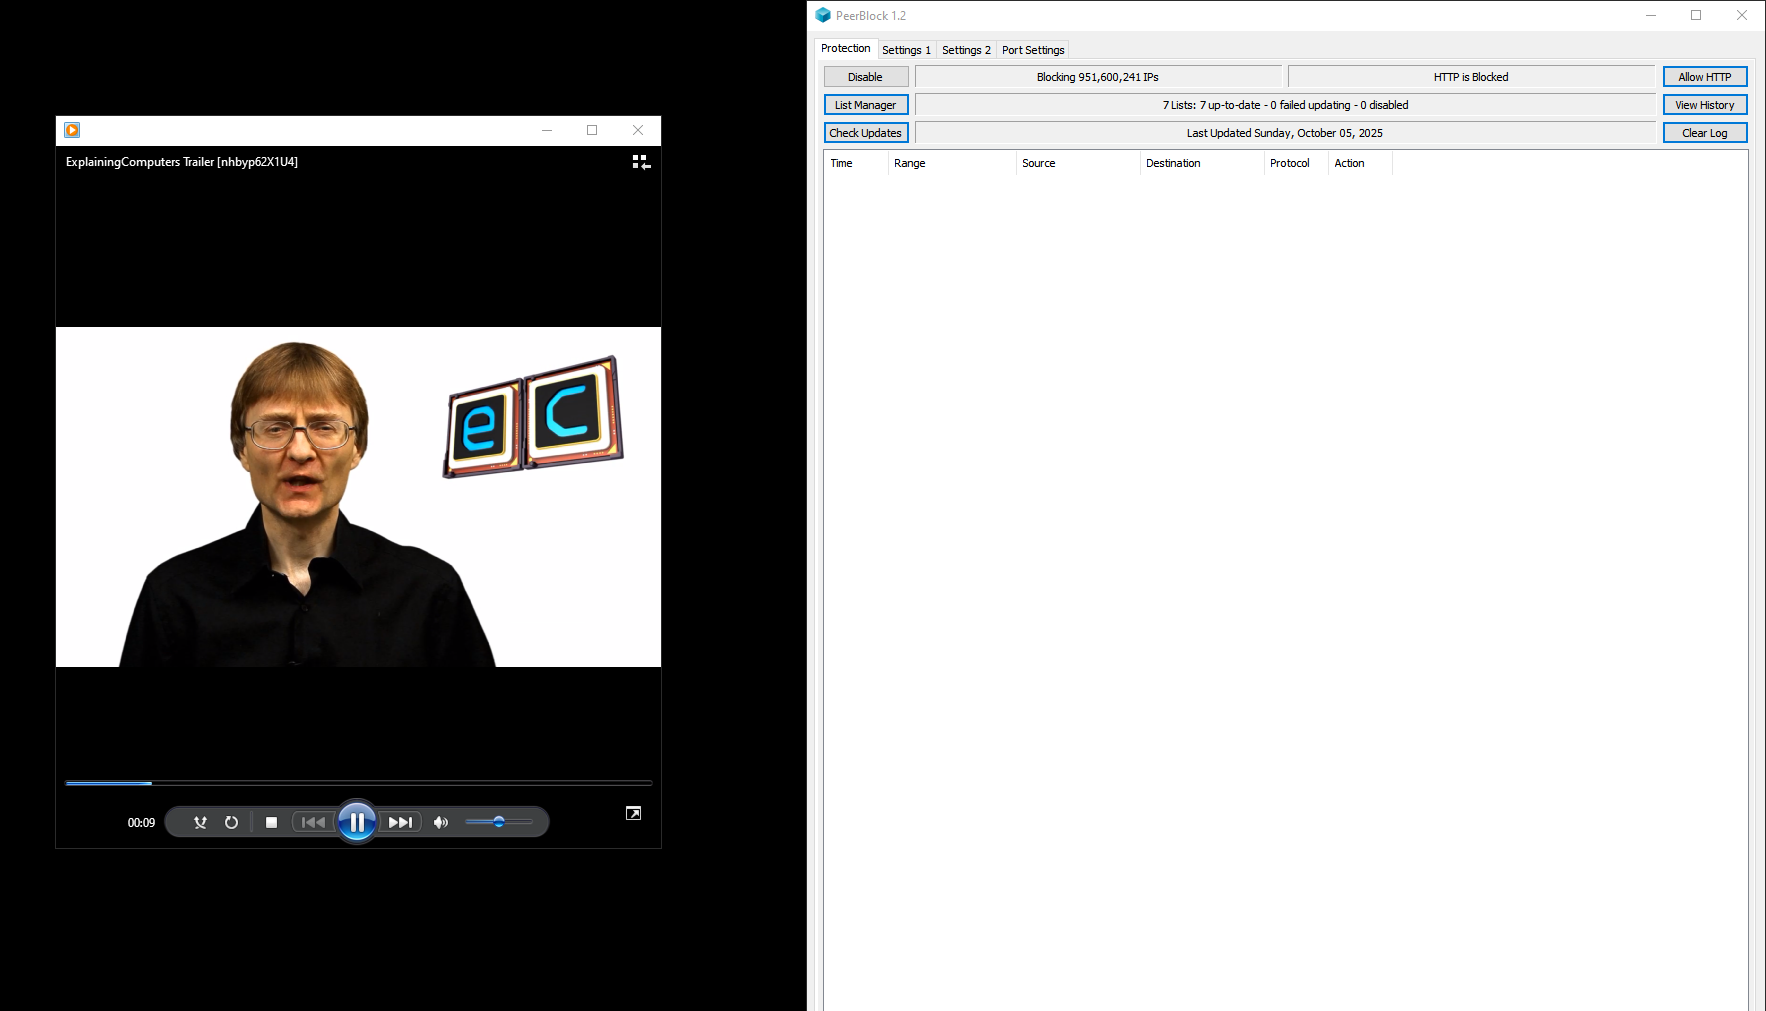Sort log by the Time column
1766x1011 pixels.
tap(856, 163)
